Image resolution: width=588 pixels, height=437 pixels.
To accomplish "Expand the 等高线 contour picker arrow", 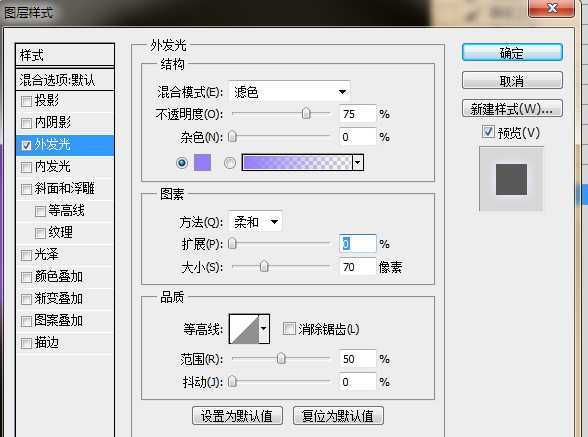I will point(264,329).
